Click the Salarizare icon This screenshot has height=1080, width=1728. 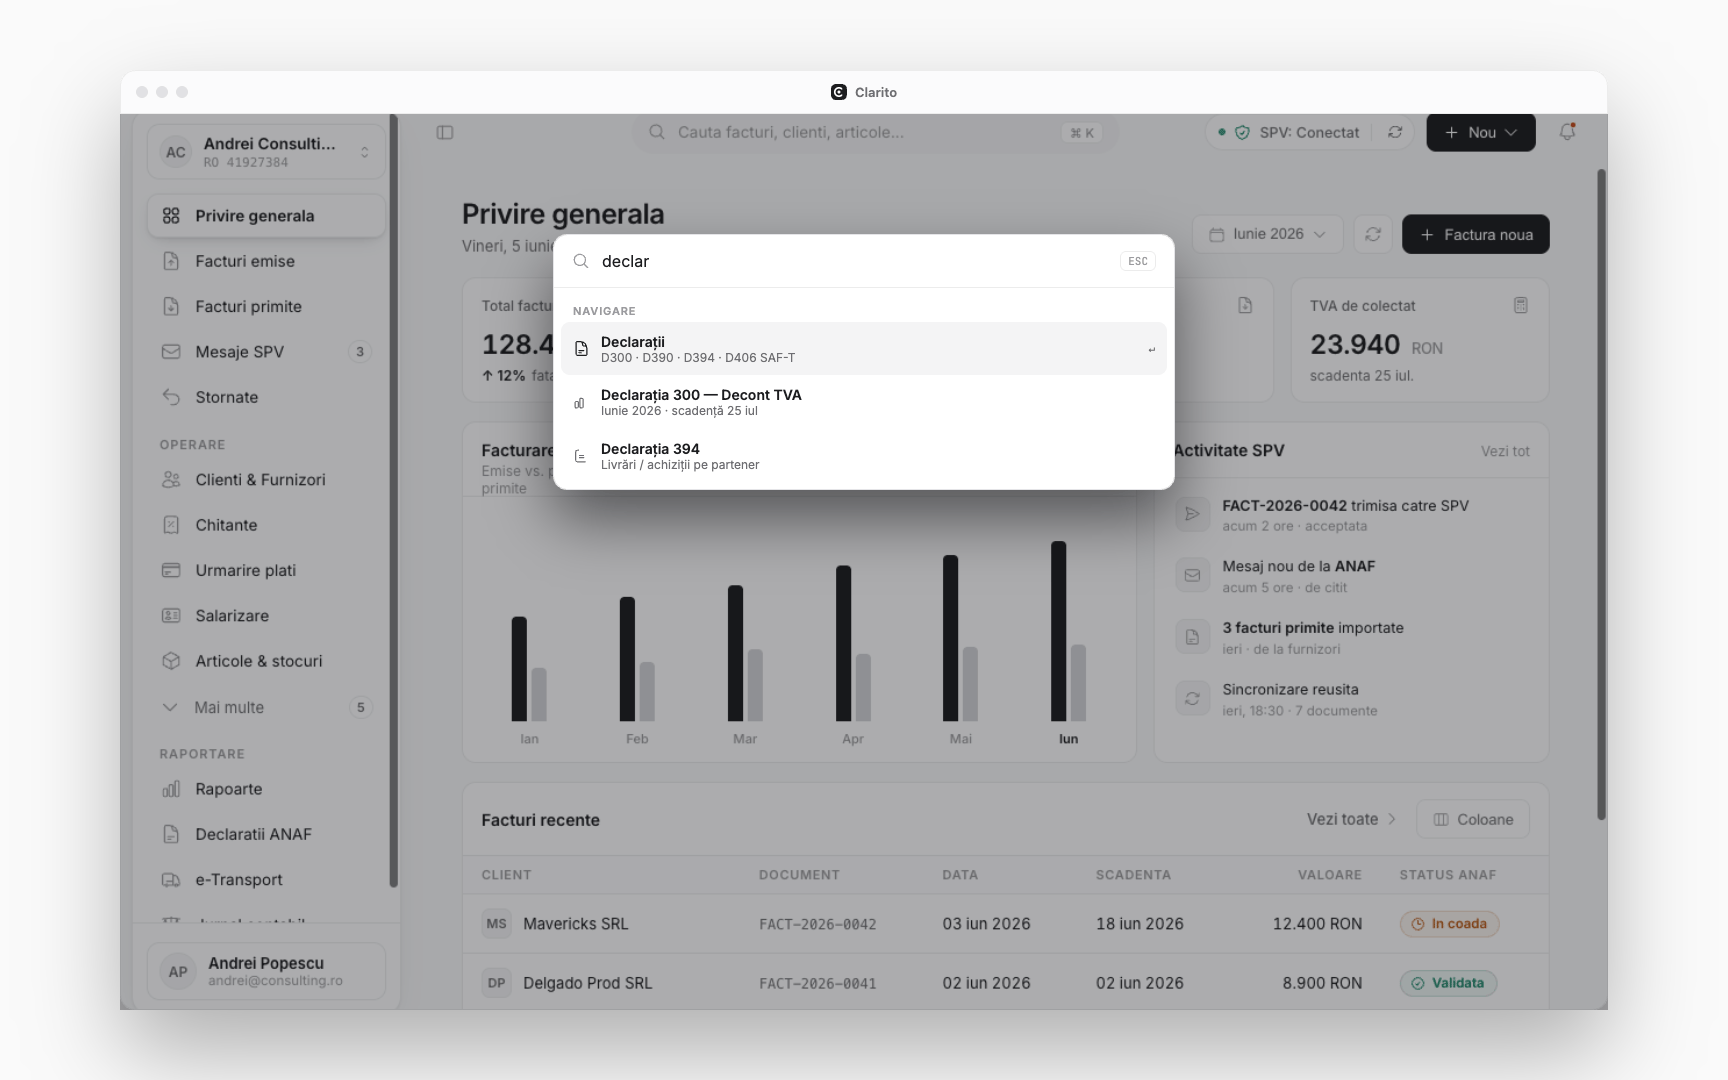coord(171,616)
